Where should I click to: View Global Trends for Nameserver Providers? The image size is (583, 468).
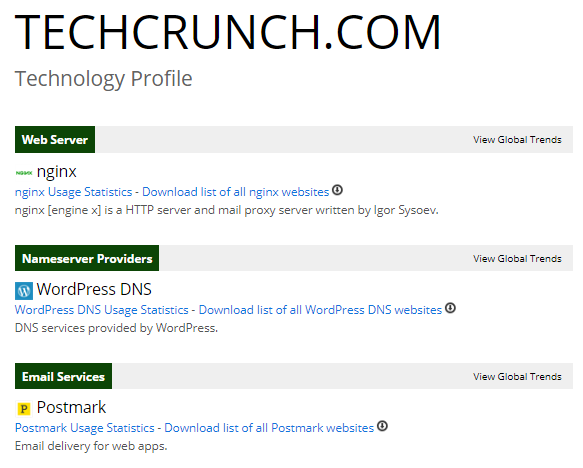click(517, 259)
